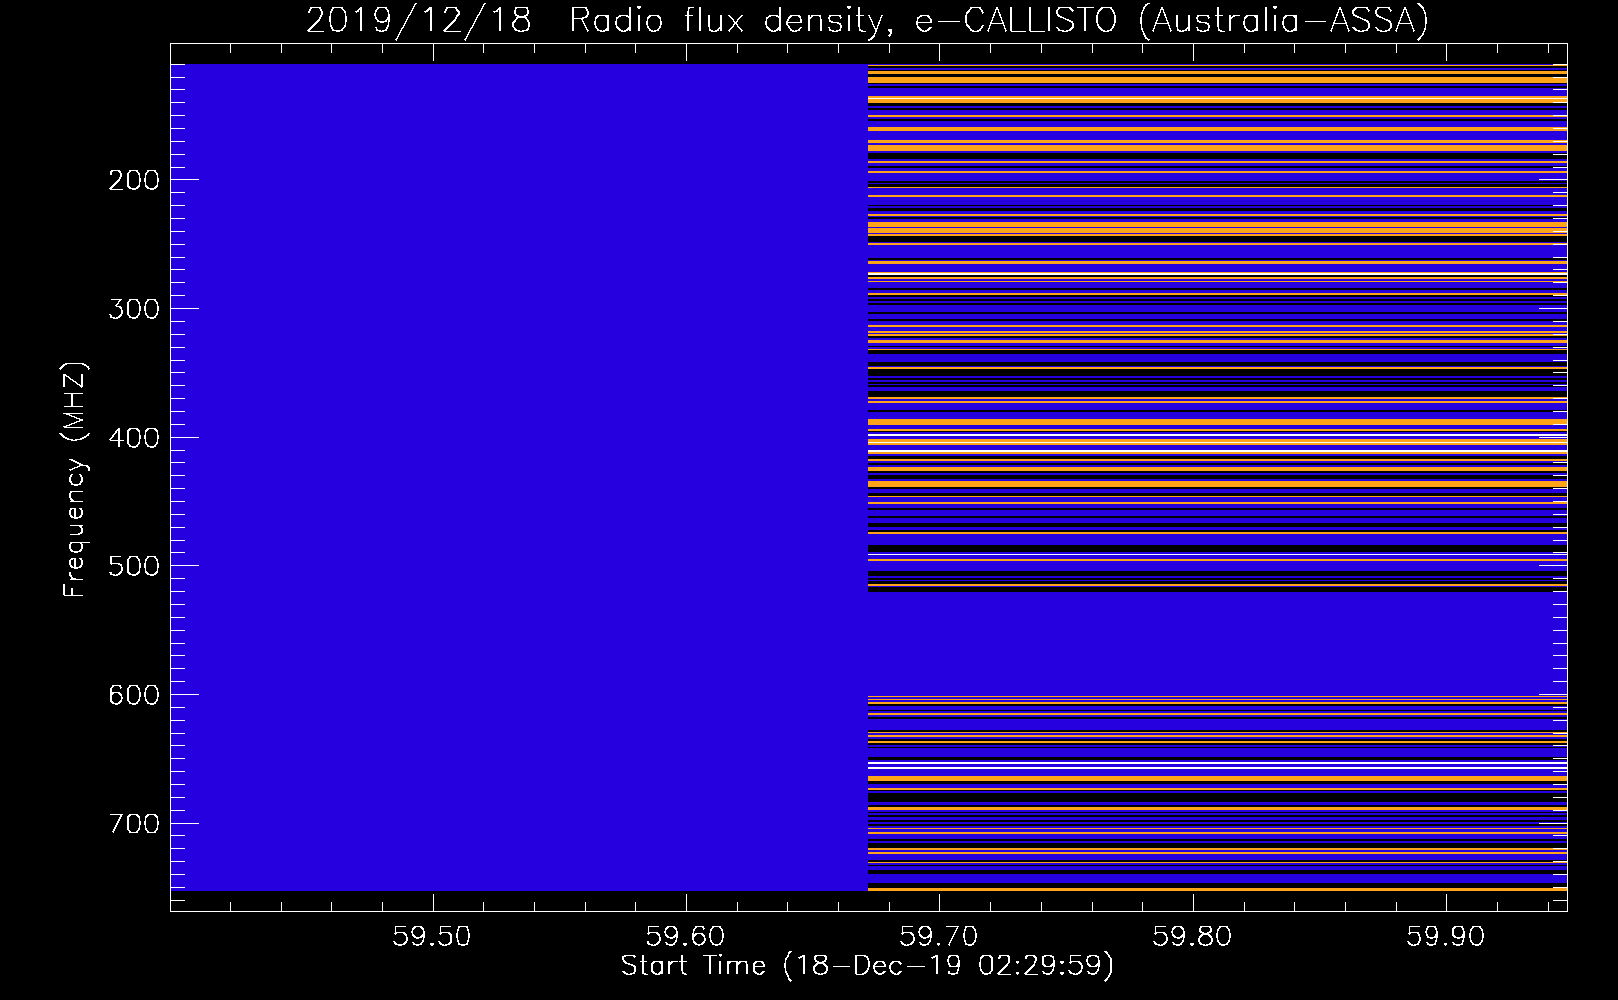
Task: Click the 200 frequency tick label
Action: 134,180
